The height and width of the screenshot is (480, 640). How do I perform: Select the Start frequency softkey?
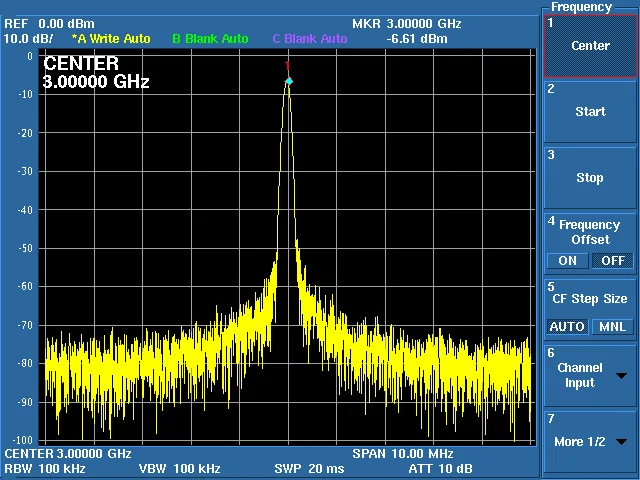pos(590,112)
